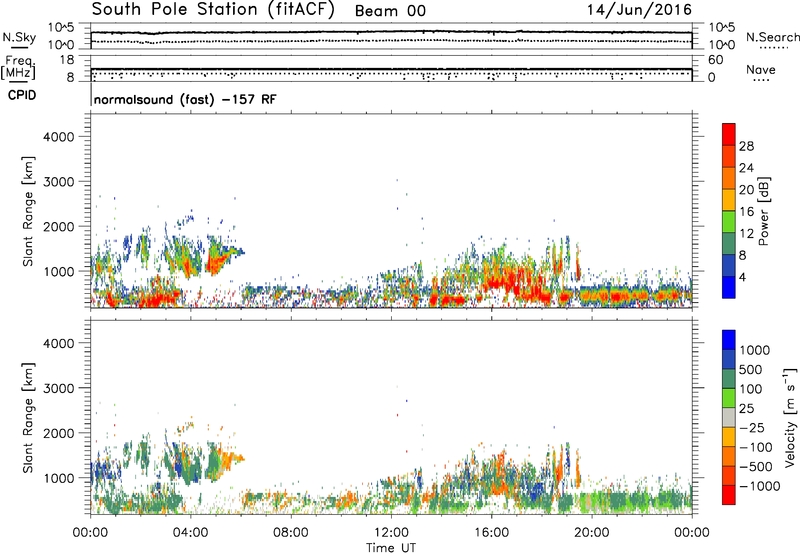Click the 'Freq. [MHz]' axis label

tap(19, 67)
